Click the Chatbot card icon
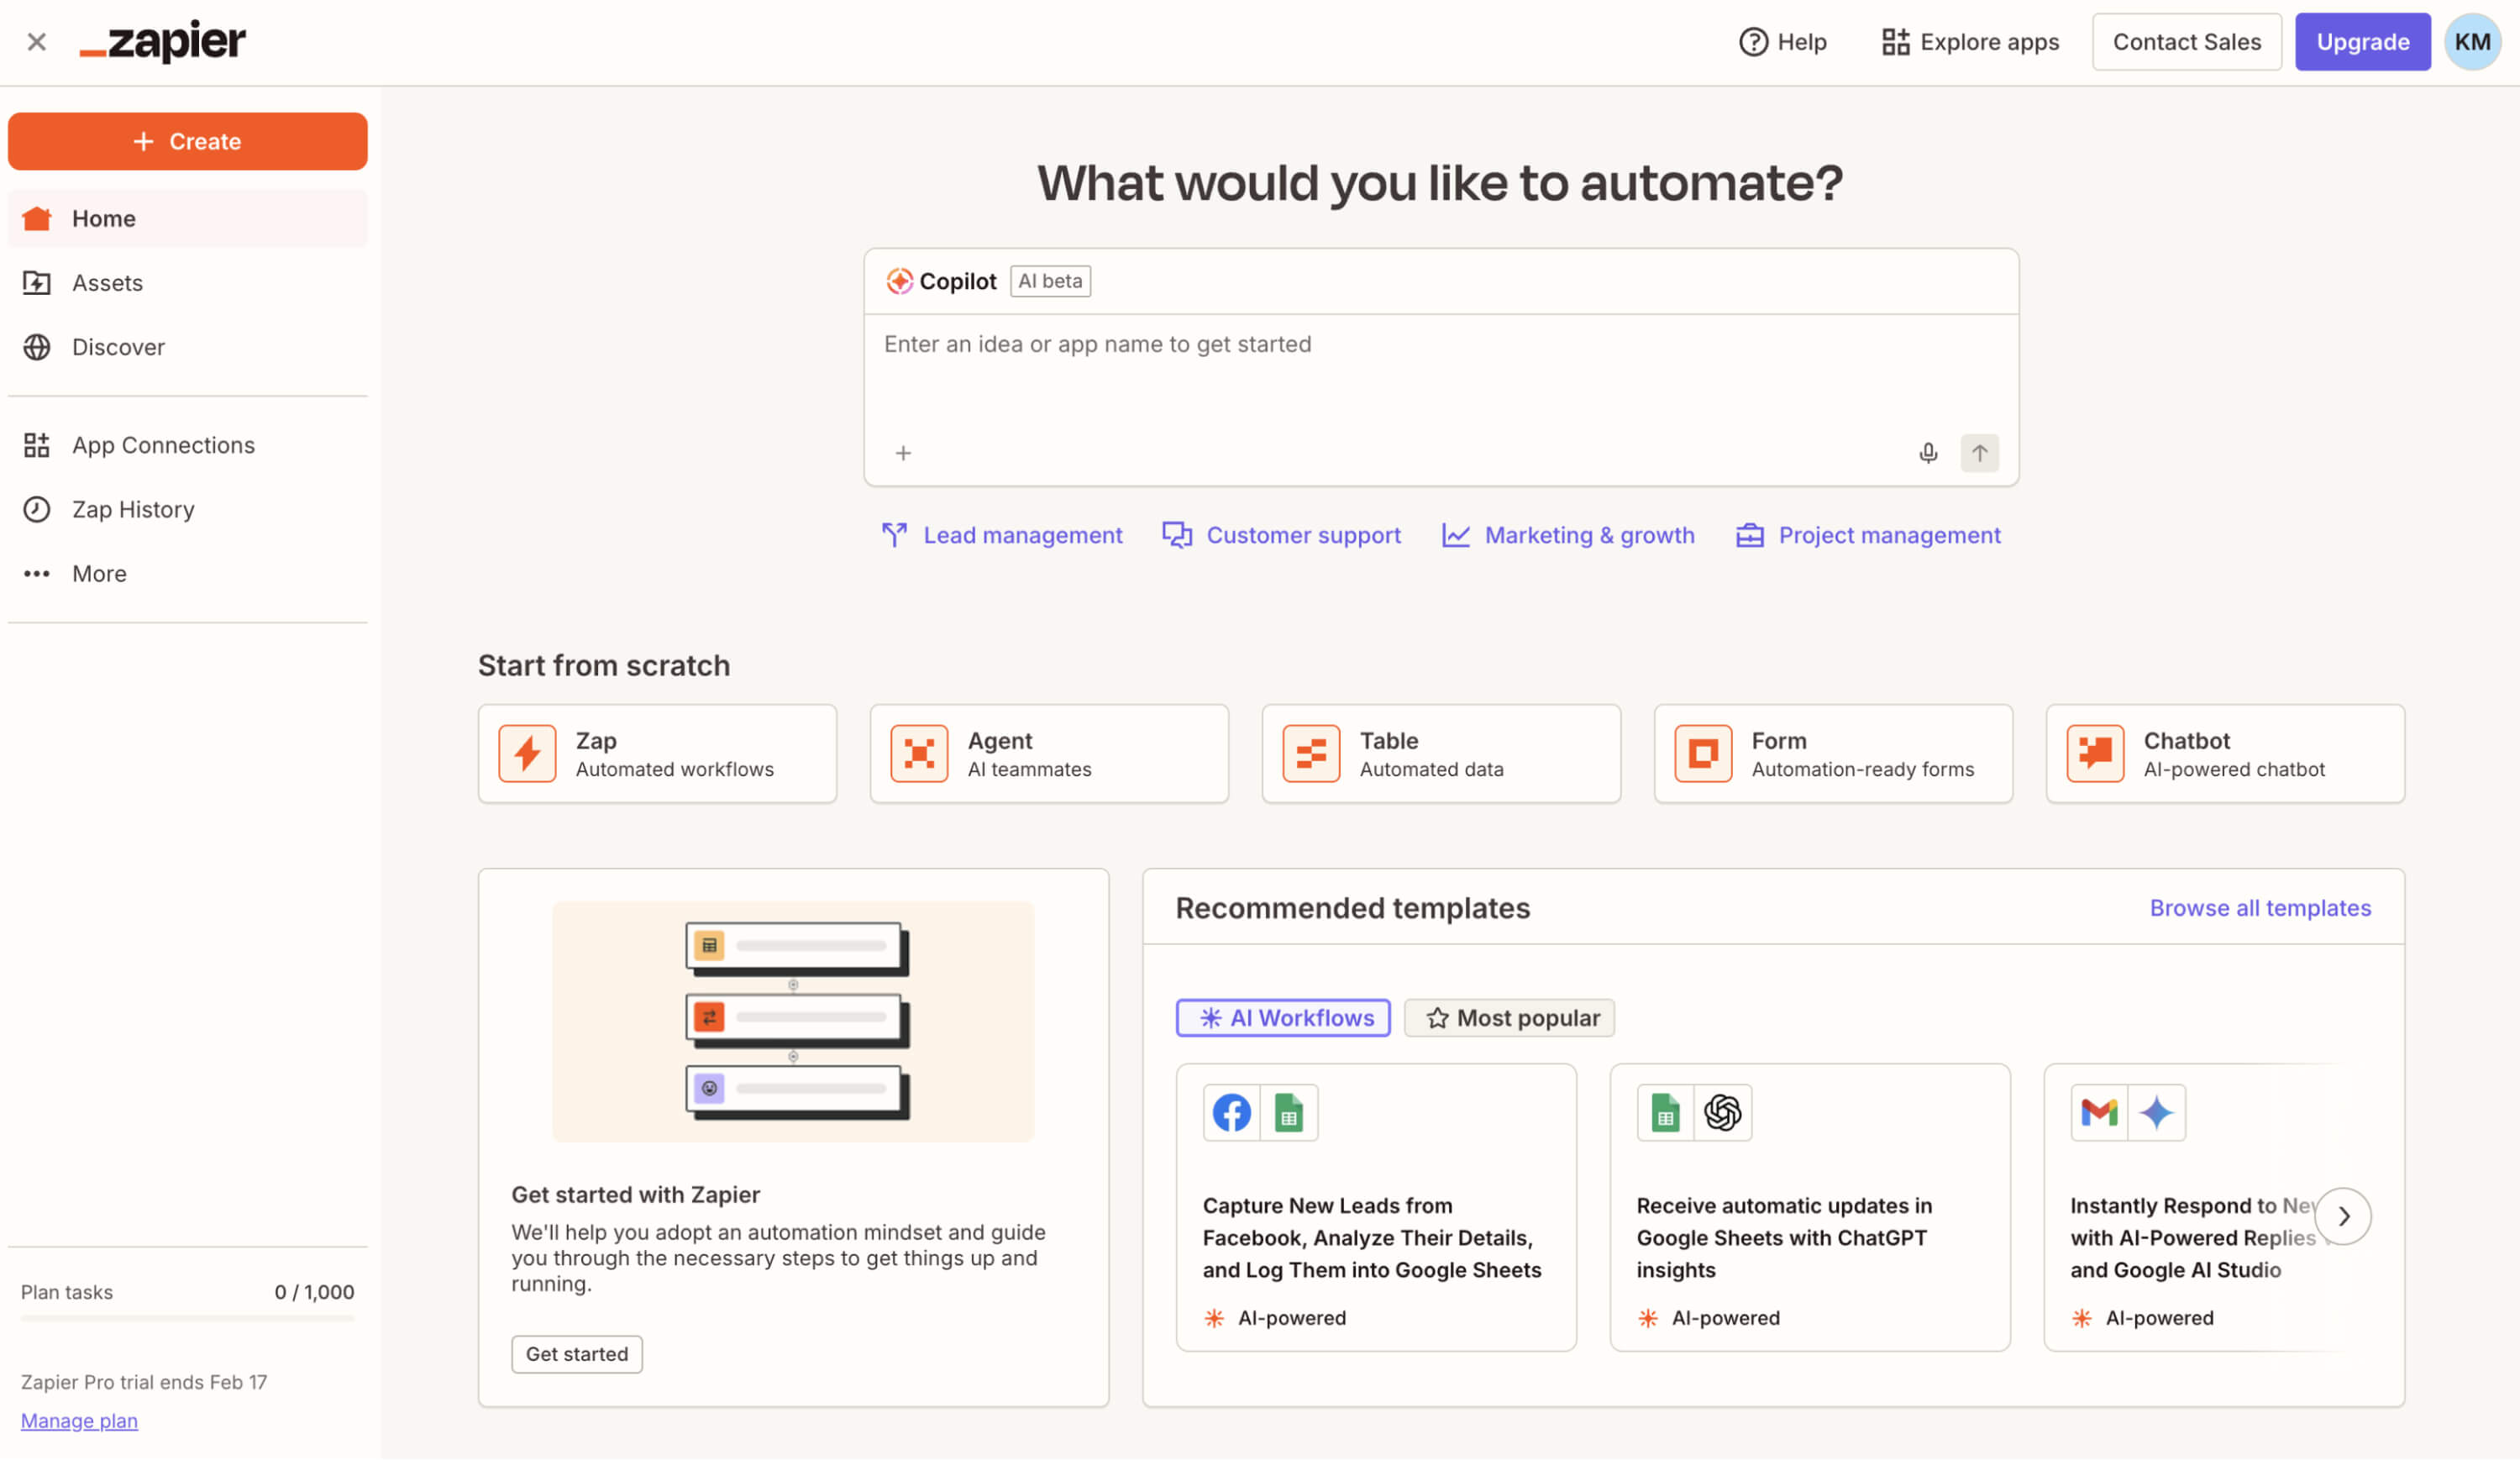This screenshot has height=1460, width=2520. click(2095, 754)
